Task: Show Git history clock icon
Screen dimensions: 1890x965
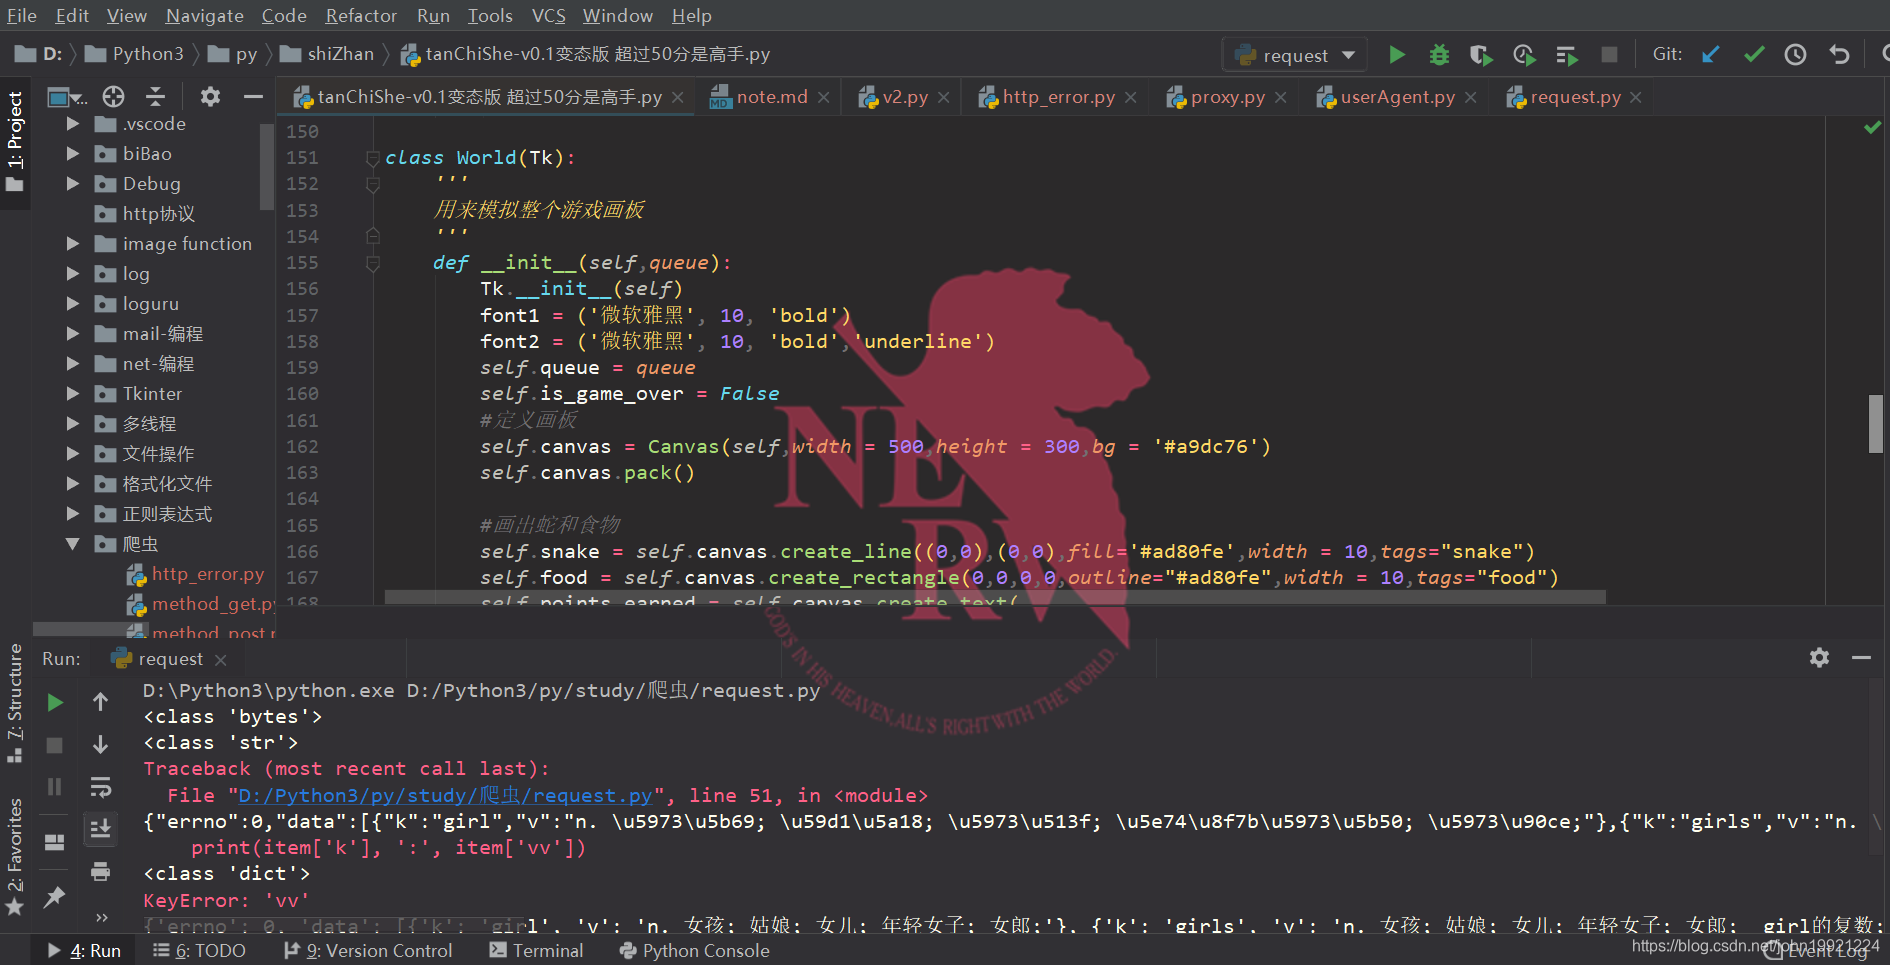Action: pyautogui.click(x=1796, y=55)
